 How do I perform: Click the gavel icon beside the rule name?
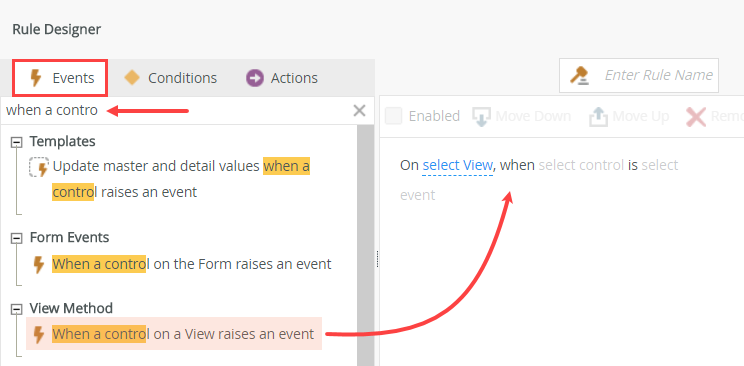[x=579, y=75]
